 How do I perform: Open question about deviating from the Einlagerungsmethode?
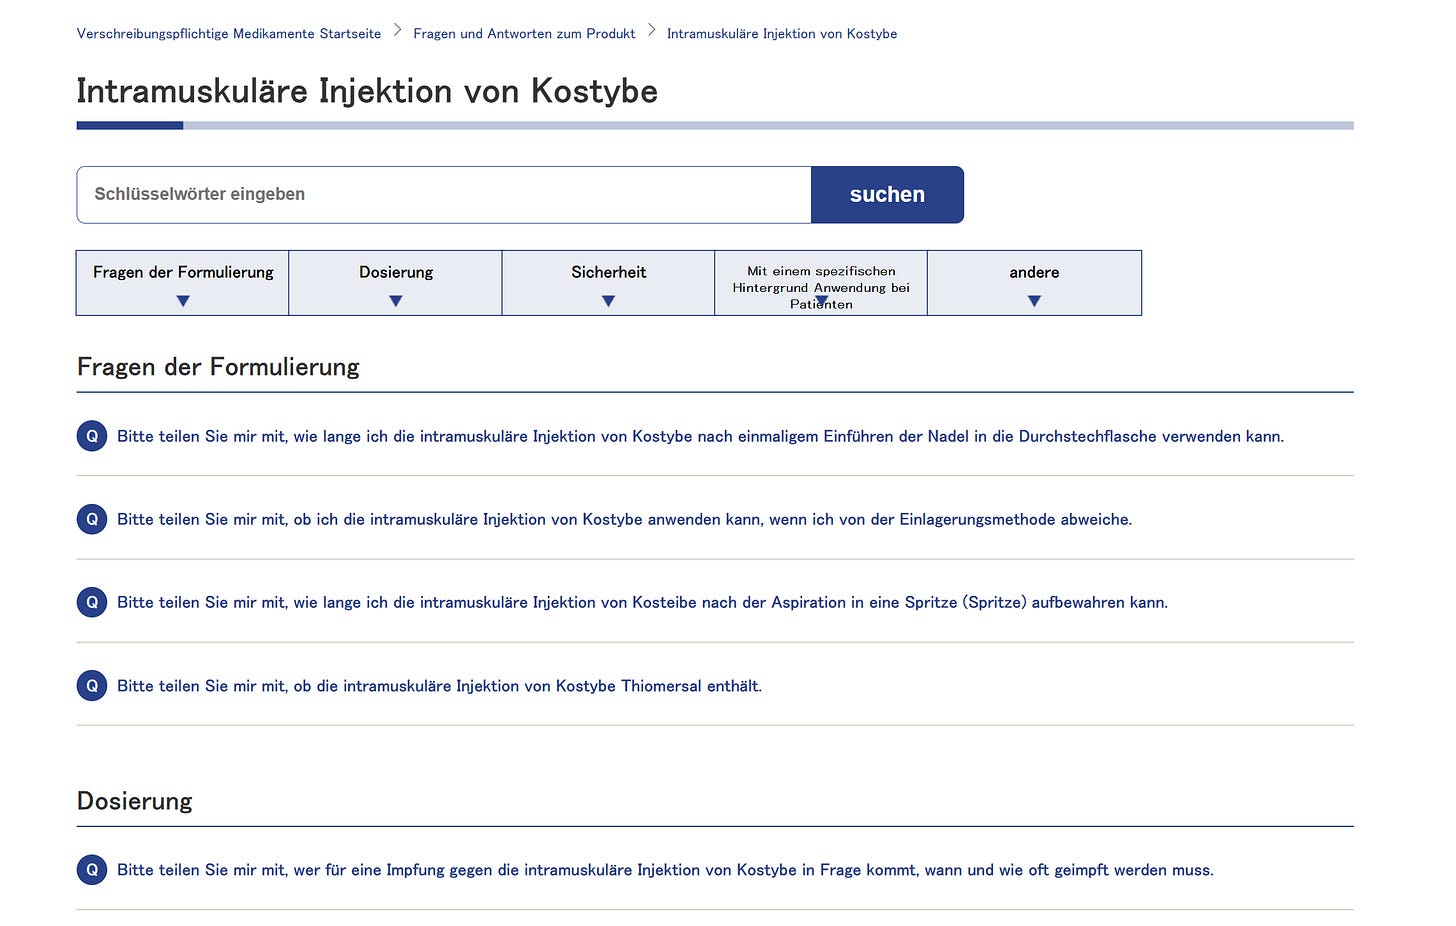coord(624,519)
